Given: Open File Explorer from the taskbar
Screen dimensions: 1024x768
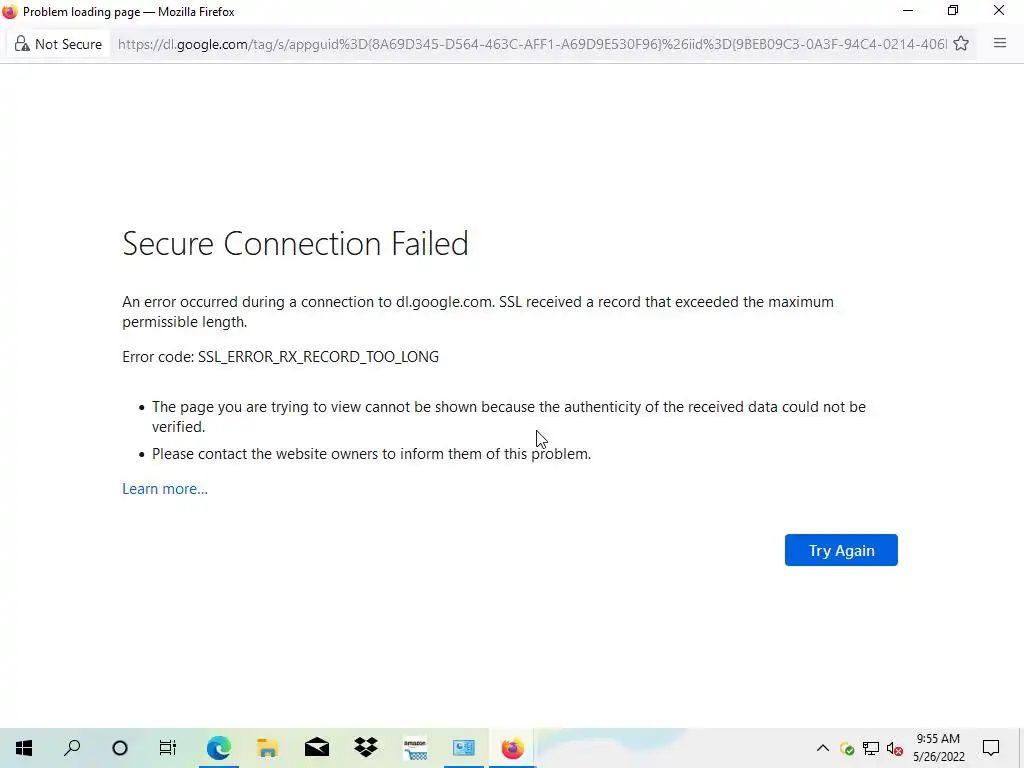Looking at the screenshot, I should 267,748.
